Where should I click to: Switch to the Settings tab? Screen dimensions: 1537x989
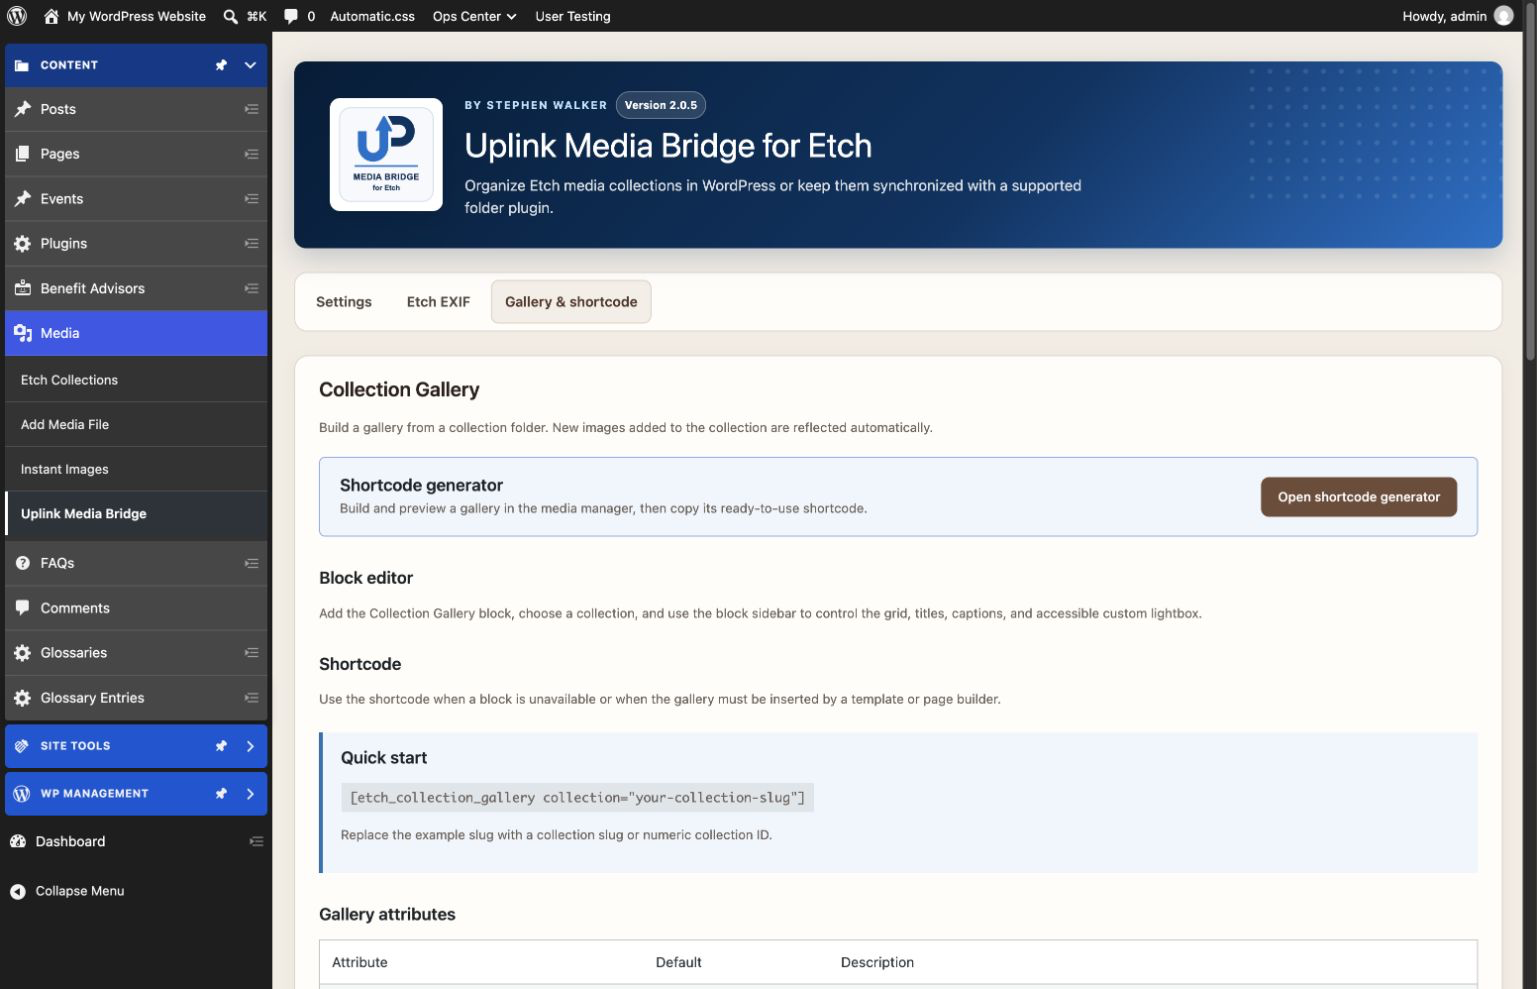344,302
